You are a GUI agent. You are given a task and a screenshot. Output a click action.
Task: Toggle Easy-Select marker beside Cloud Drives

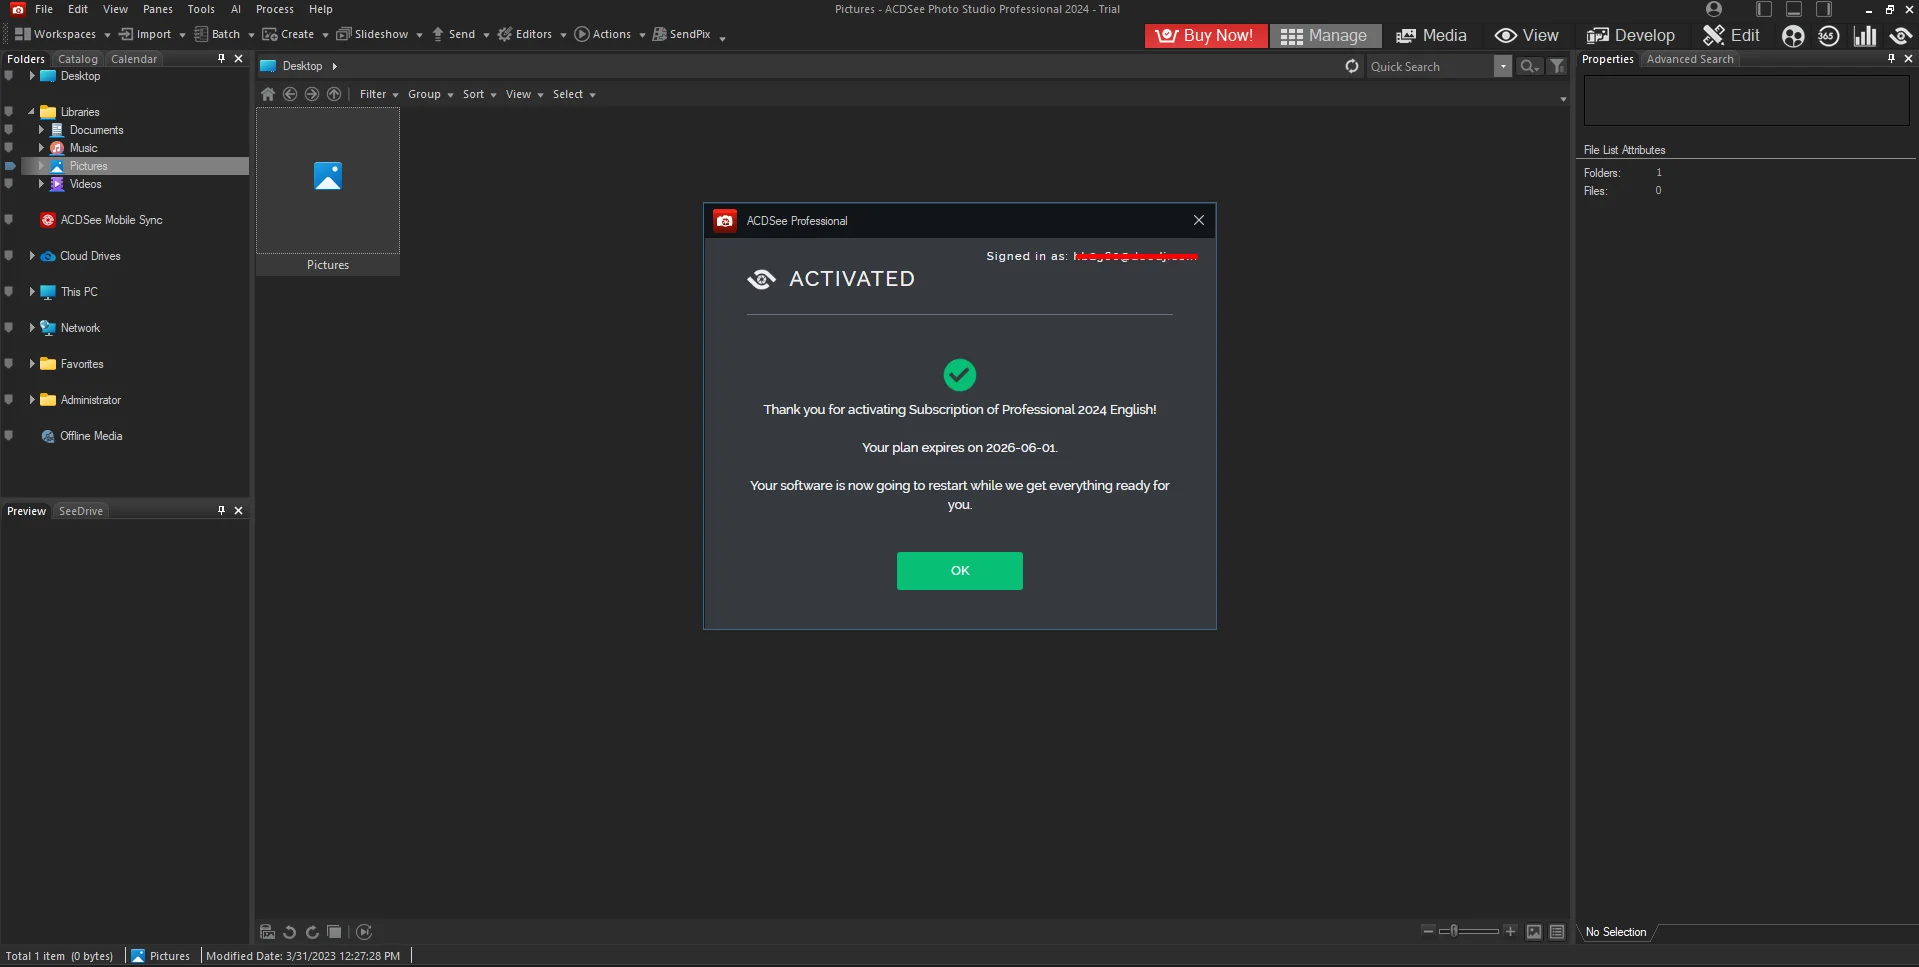[x=9, y=256]
